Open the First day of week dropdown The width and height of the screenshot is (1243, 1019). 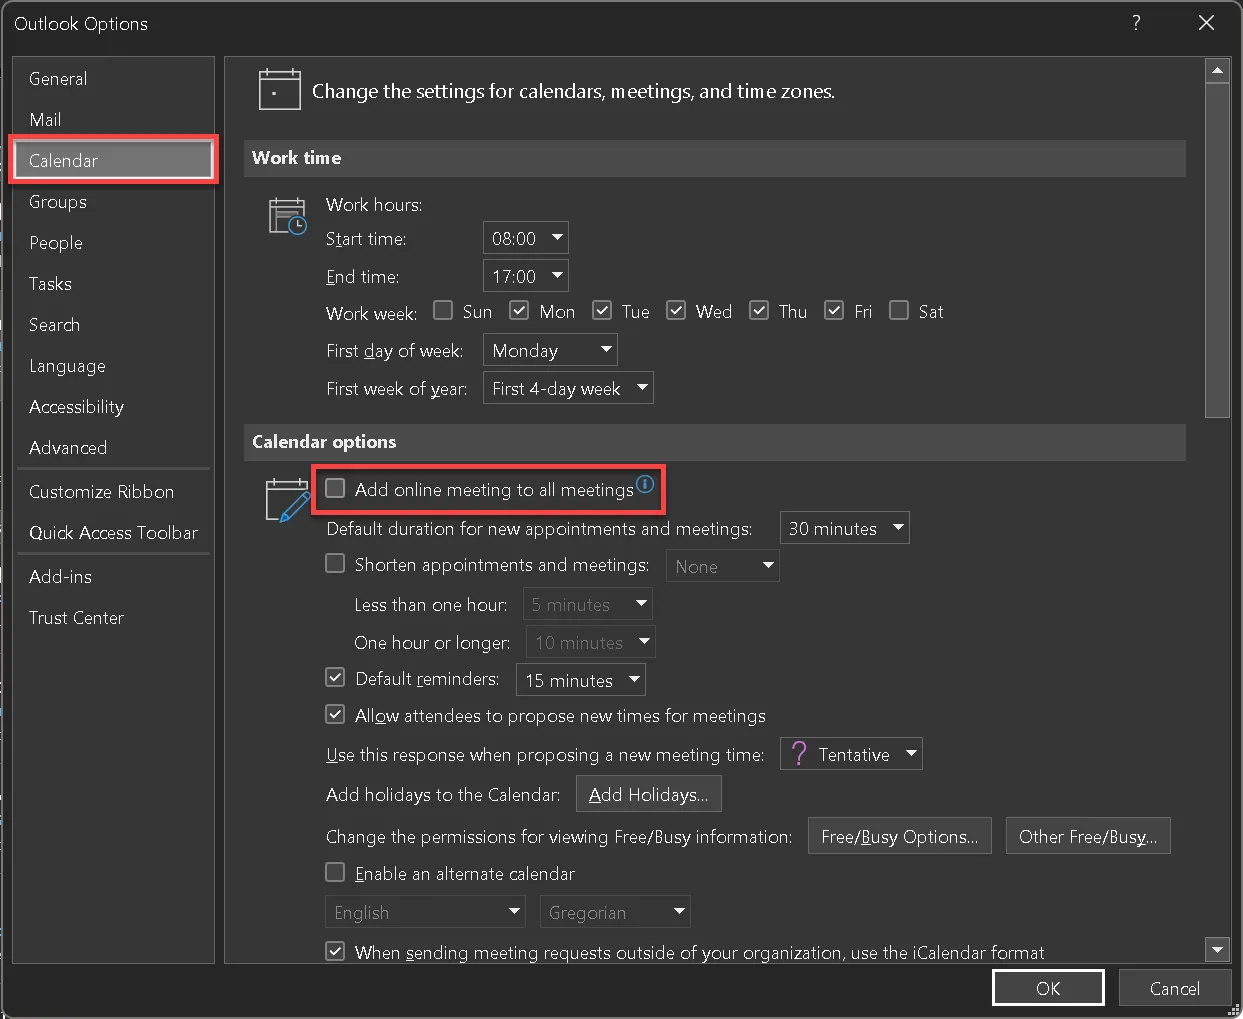(550, 350)
